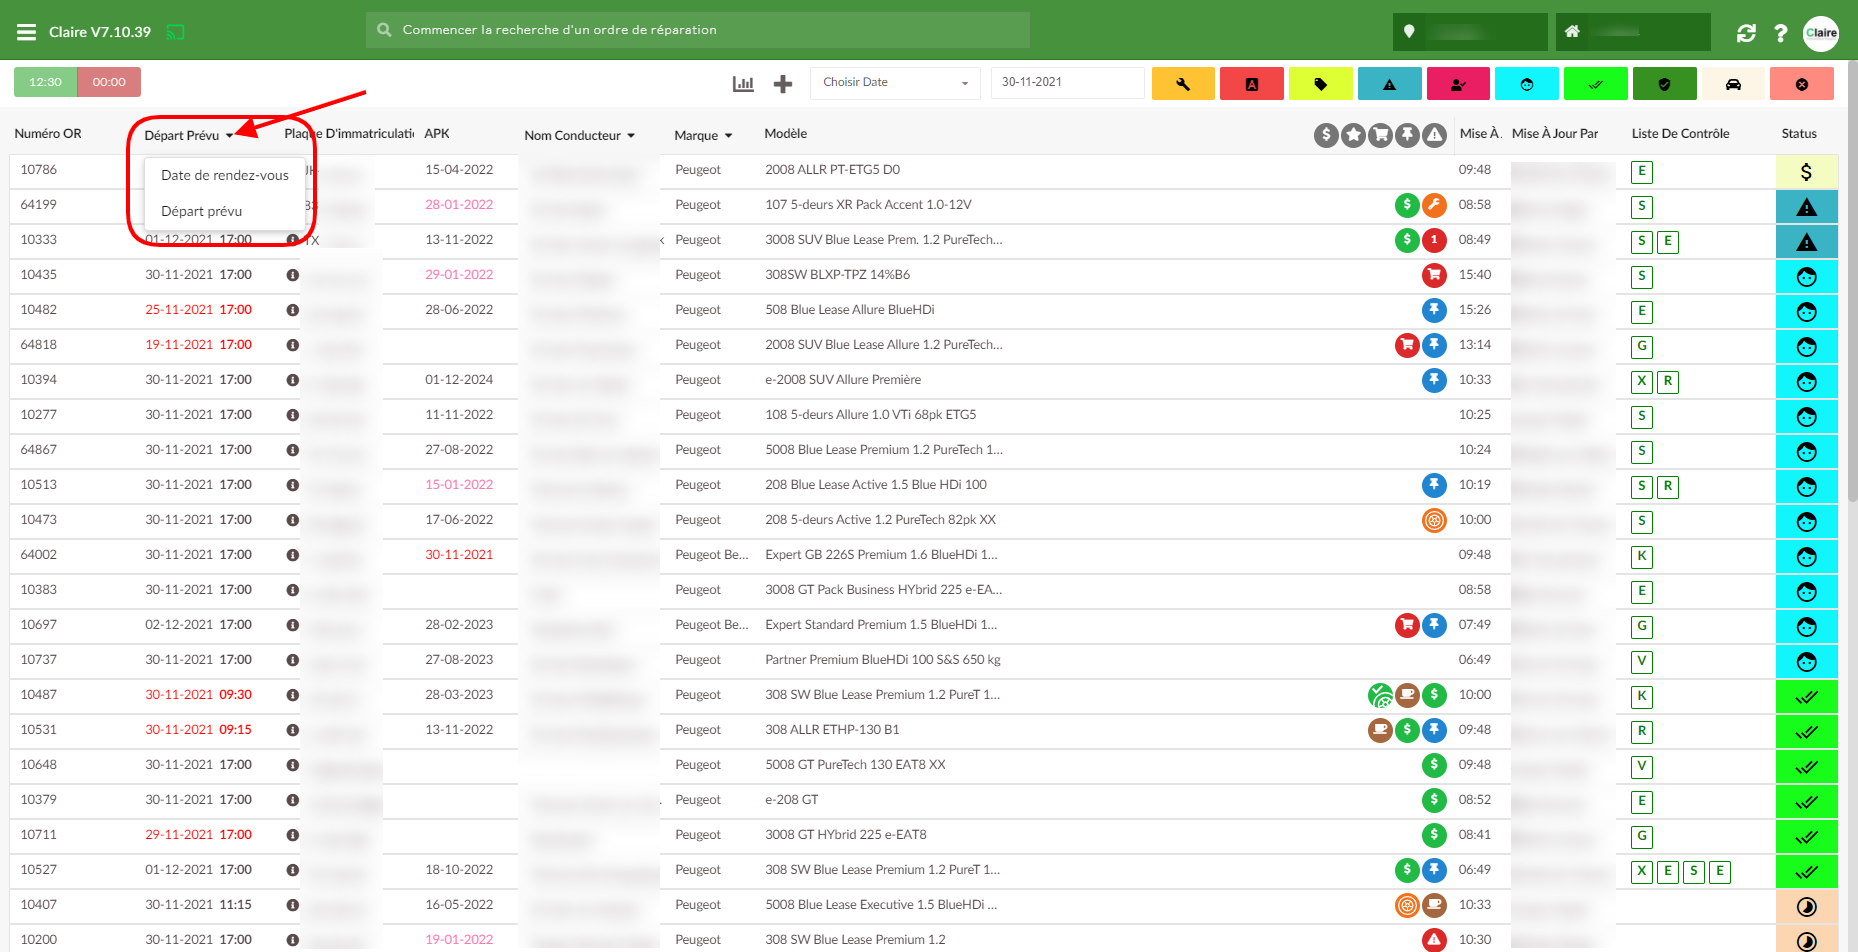Image resolution: width=1858 pixels, height=952 pixels.
Task: Sort by Modèle column header
Action: 785,133
